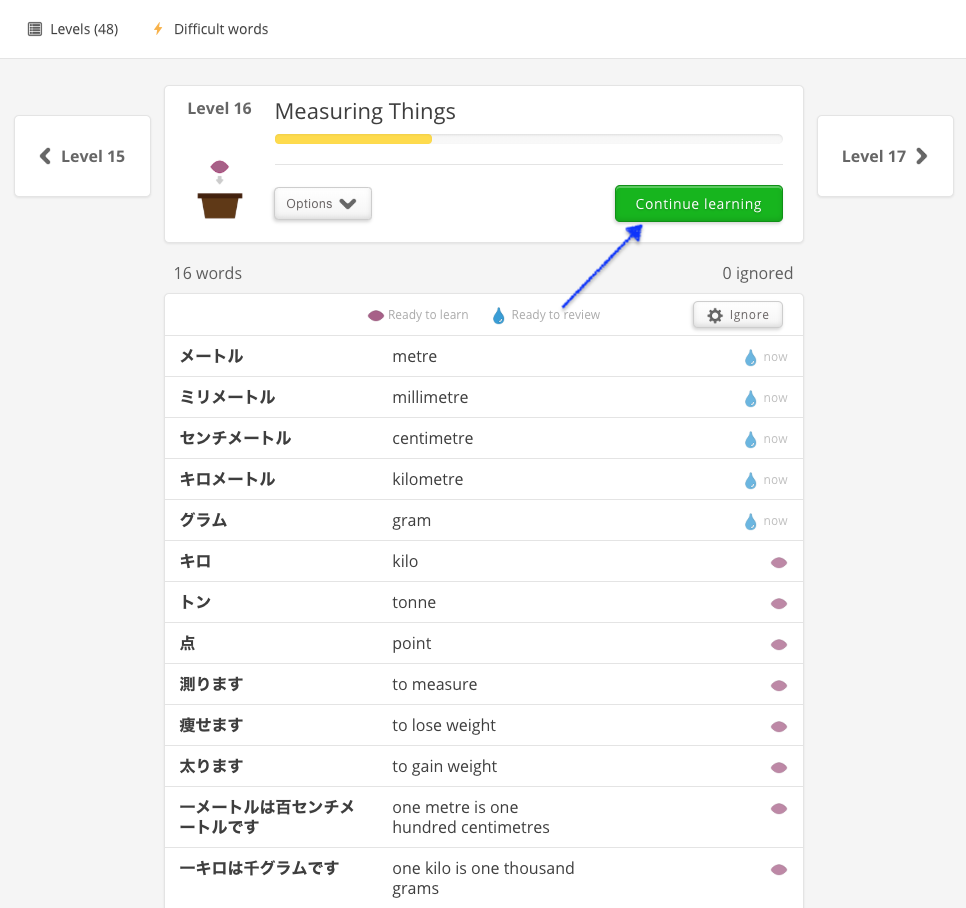Click the seed icon for to gain weight
Viewport: 966px width, 908px height.
[x=779, y=768]
